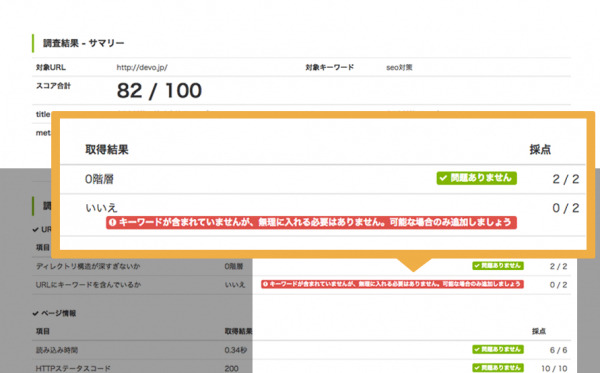Screen dimensions: 600x373
Task: Click green 問題ありません badge beside 0.34秒
Action: pos(498,349)
